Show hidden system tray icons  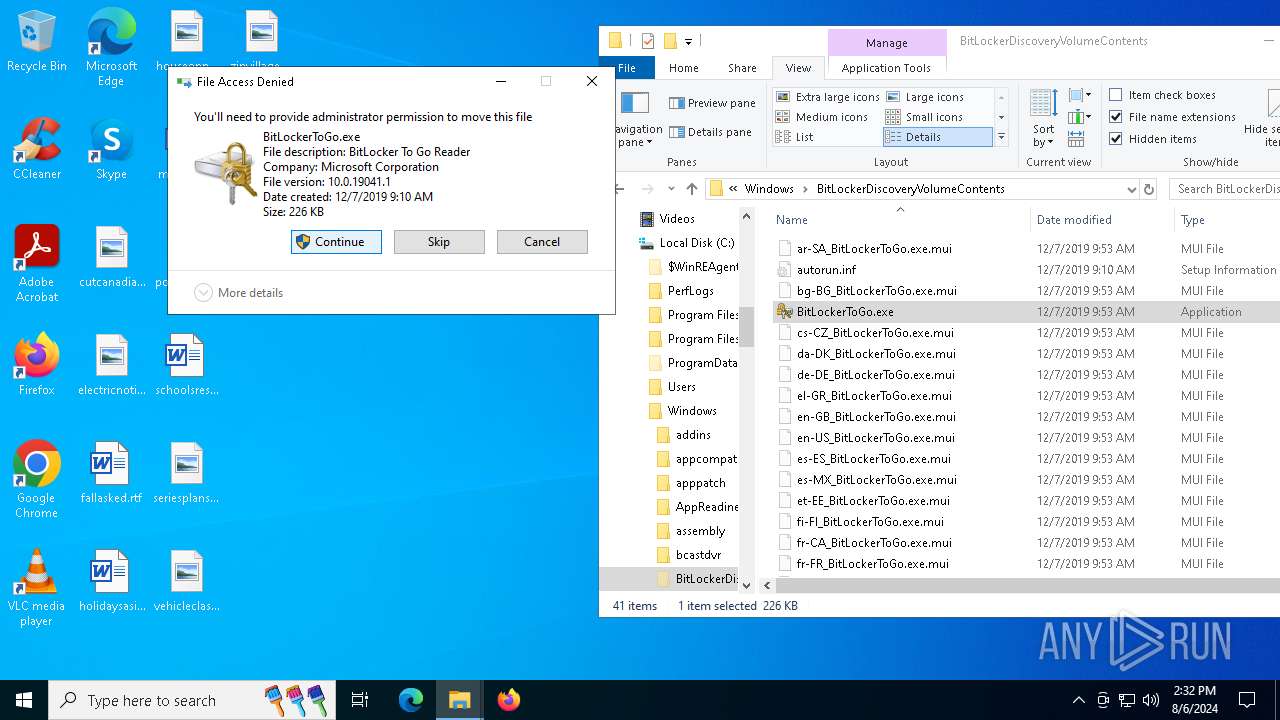click(x=1078, y=700)
